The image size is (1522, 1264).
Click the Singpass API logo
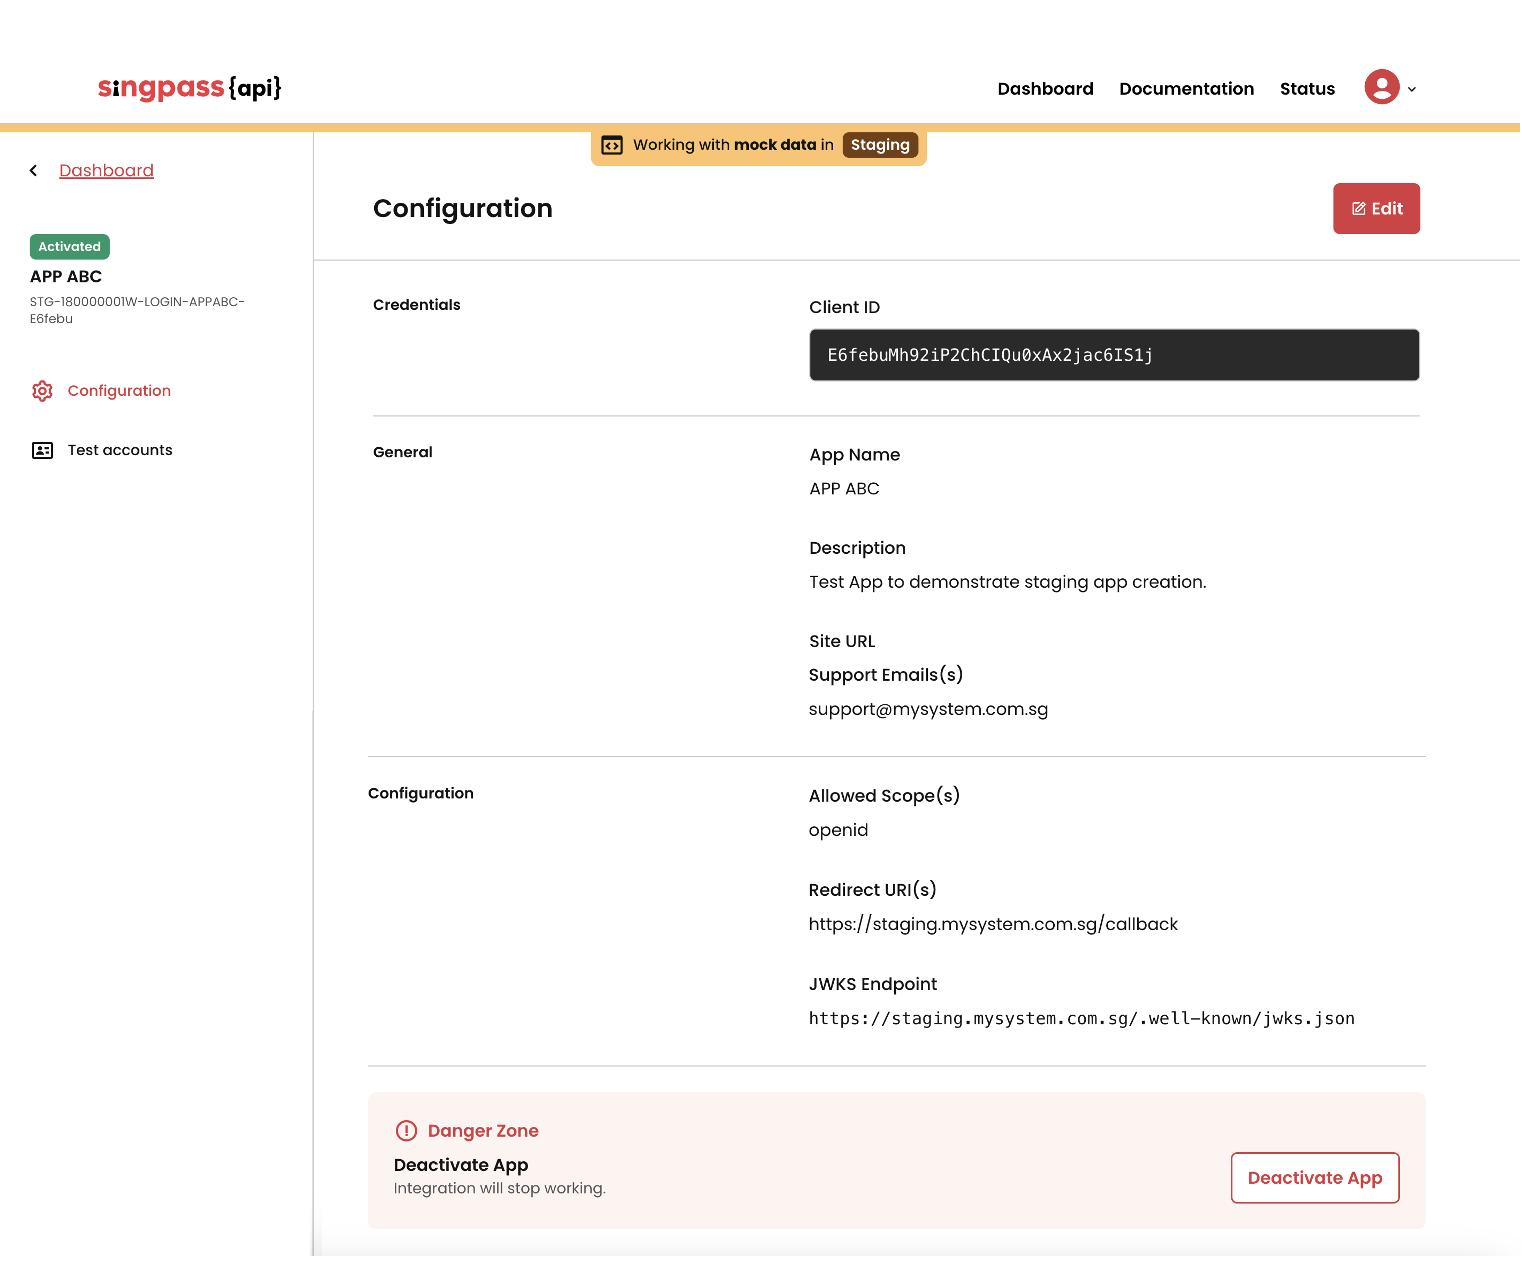pyautogui.click(x=190, y=88)
